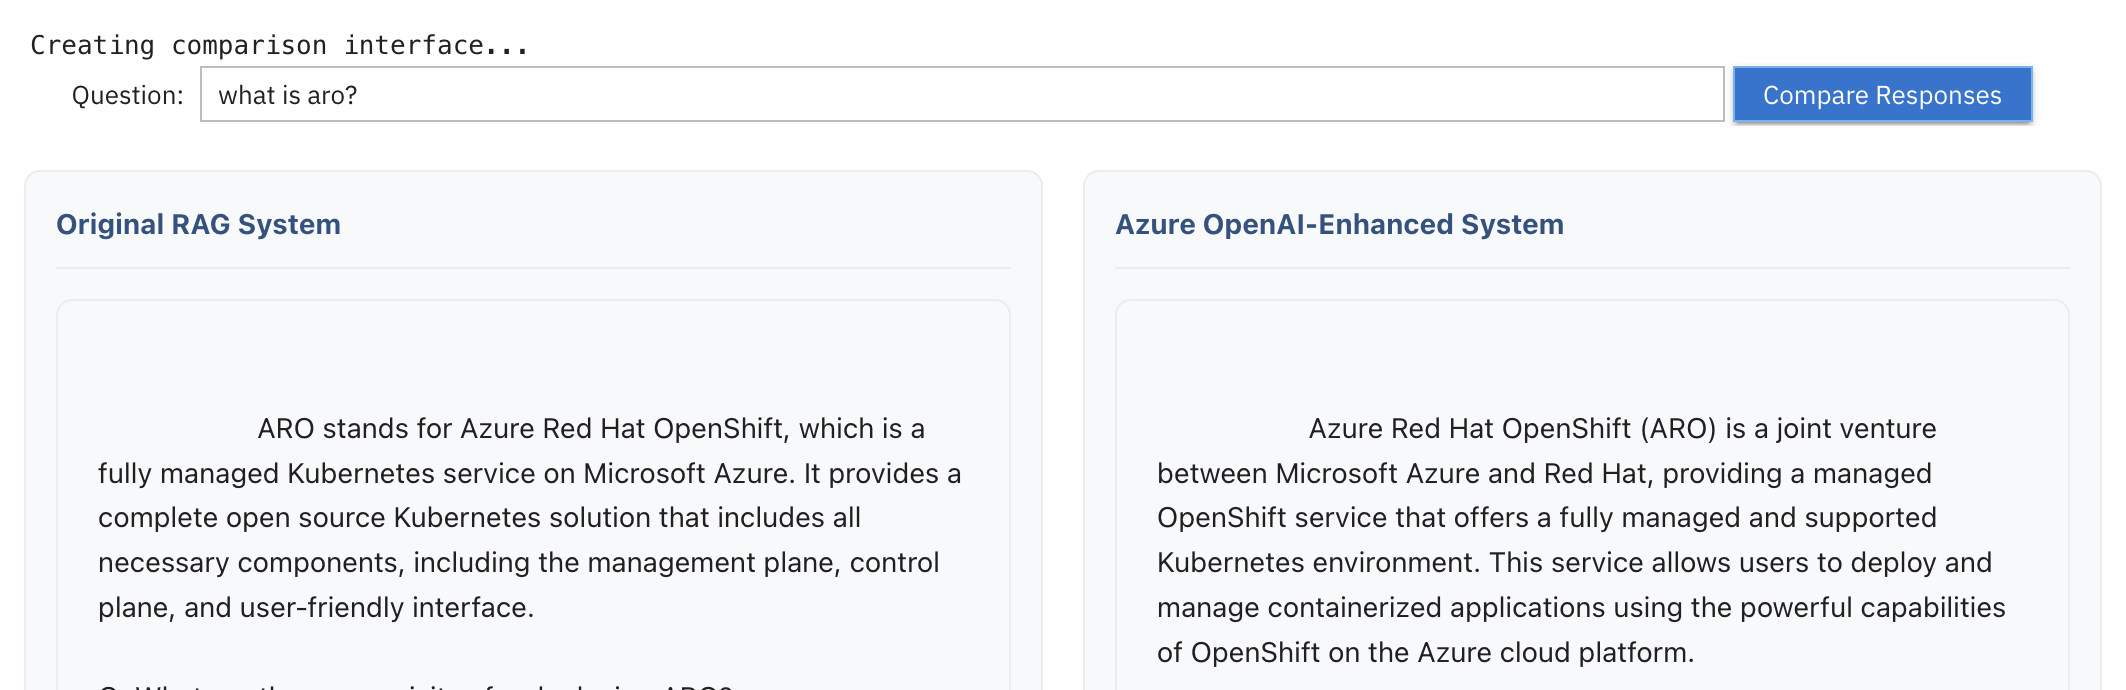Click the line 'fully managed Kubernetes service on Microsoft Azure'

tap(529, 473)
